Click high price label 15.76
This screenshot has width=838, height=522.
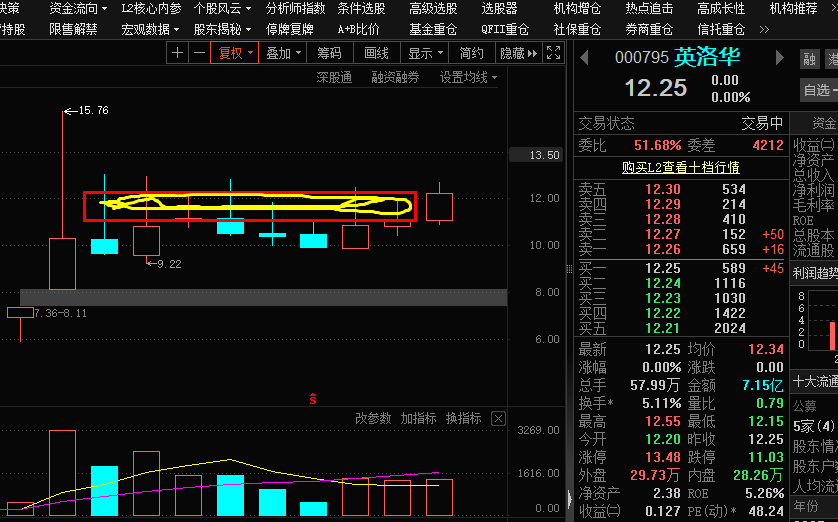point(93,110)
